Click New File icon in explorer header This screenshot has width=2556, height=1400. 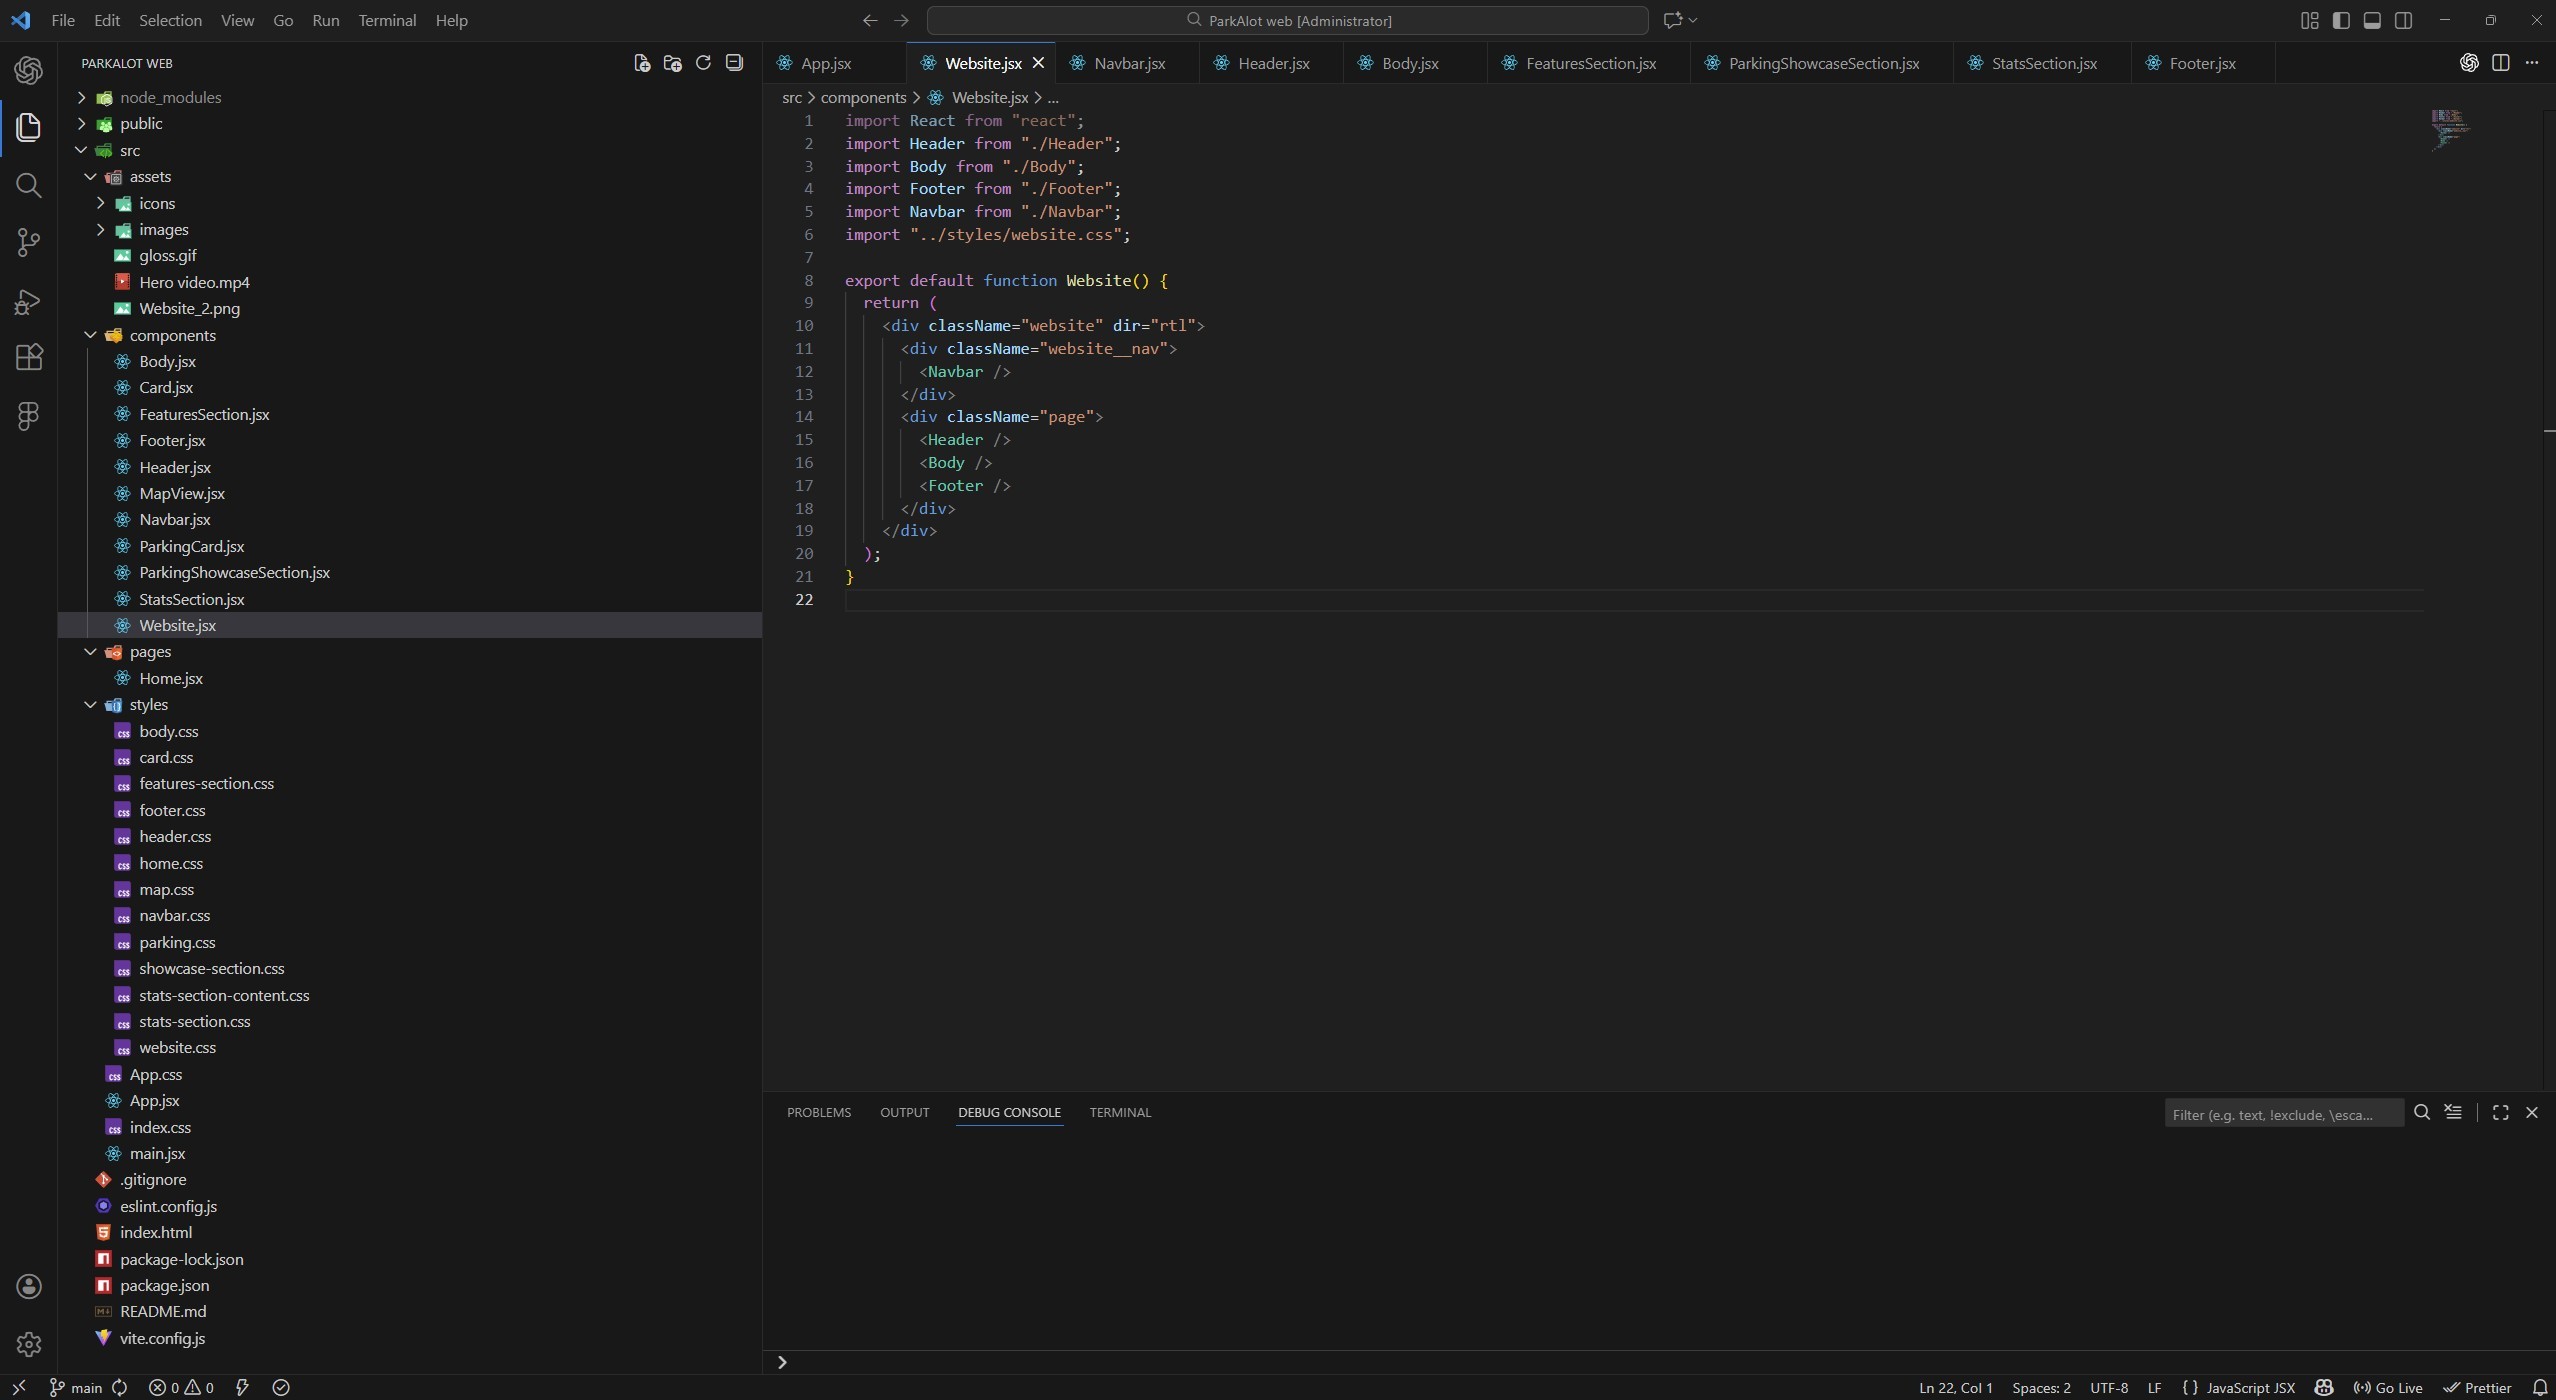point(642,63)
